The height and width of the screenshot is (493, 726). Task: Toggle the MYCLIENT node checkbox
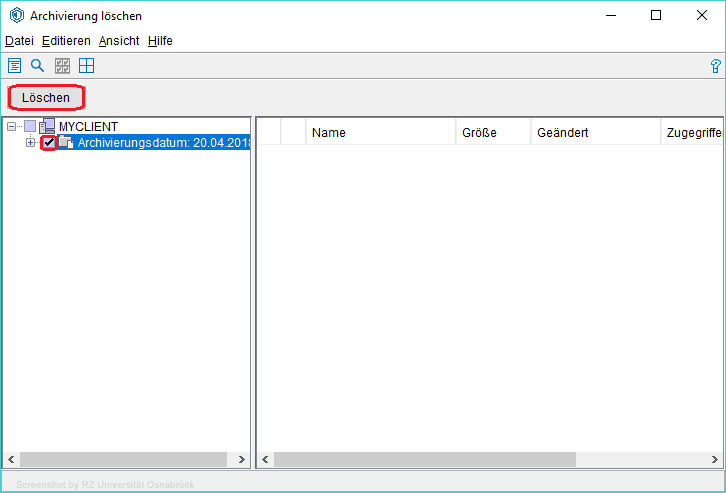click(30, 126)
